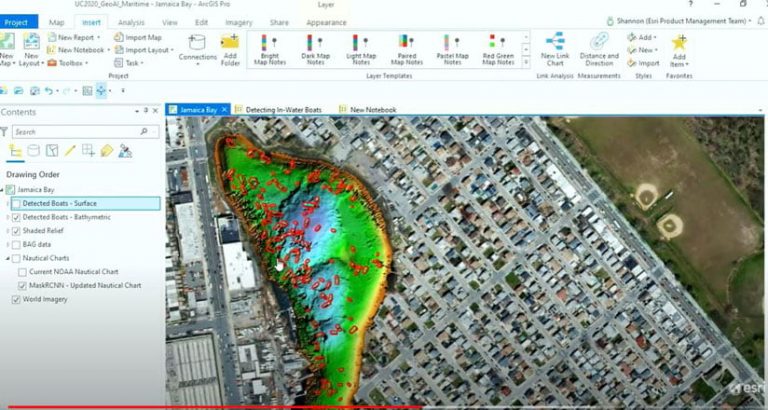Screen dimensions: 768x410
Task: Select Bright Map Notes template
Action: [x=270, y=49]
